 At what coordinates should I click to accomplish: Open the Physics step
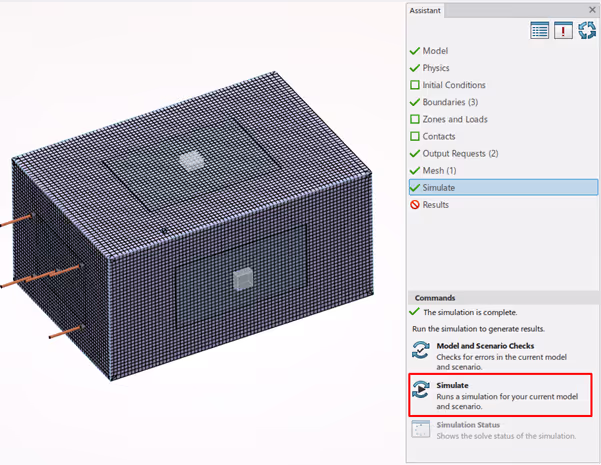[x=436, y=68]
